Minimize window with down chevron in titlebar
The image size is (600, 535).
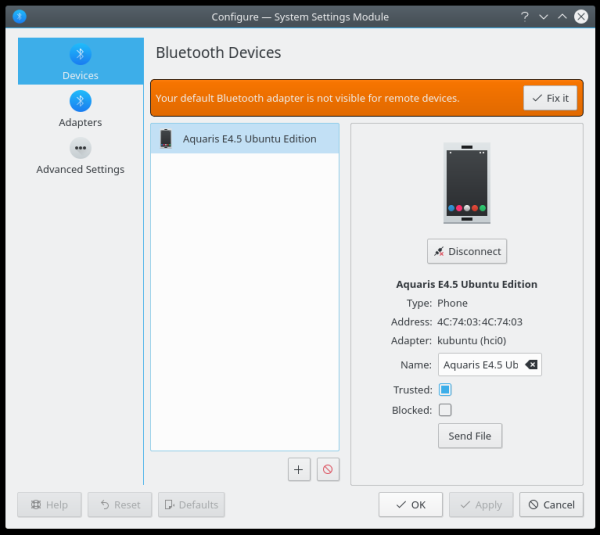point(543,16)
